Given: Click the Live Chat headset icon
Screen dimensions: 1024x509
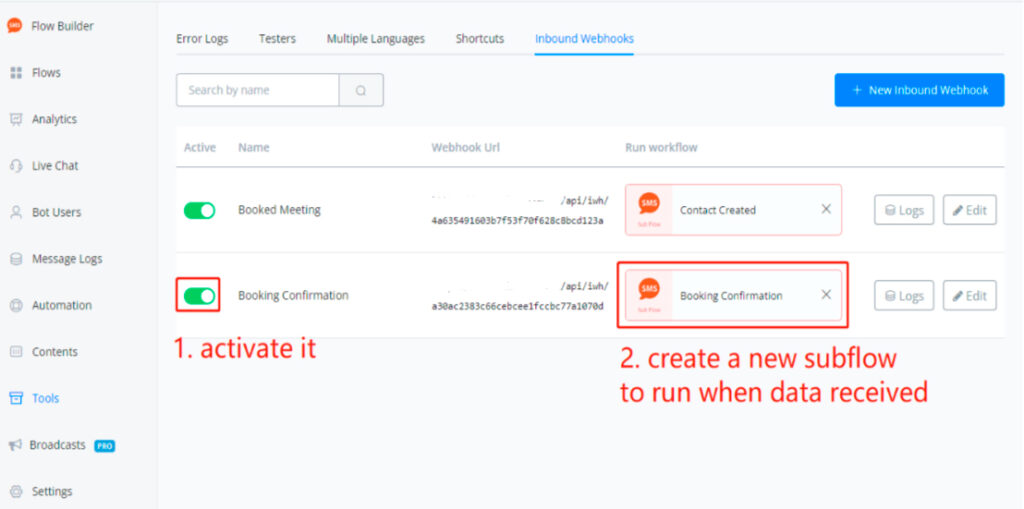Looking at the screenshot, I should (16, 166).
